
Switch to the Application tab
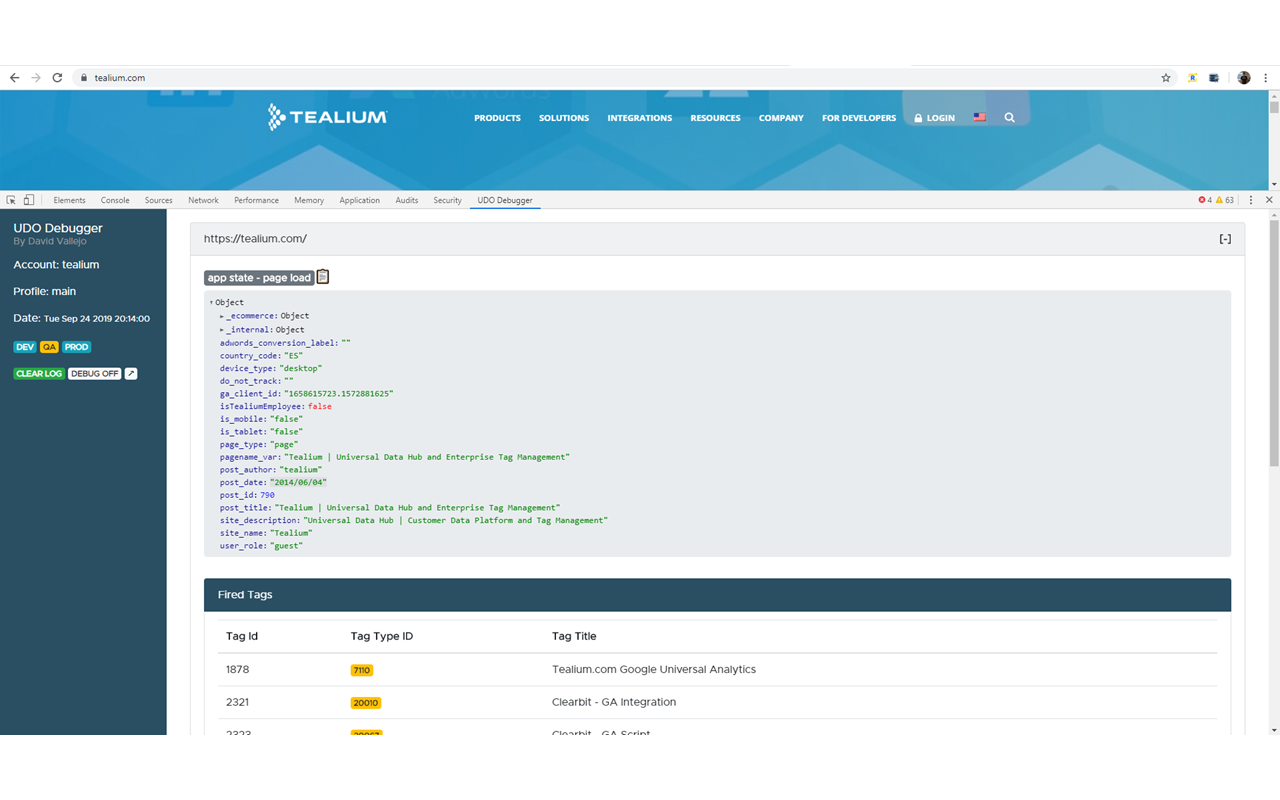[x=359, y=200]
